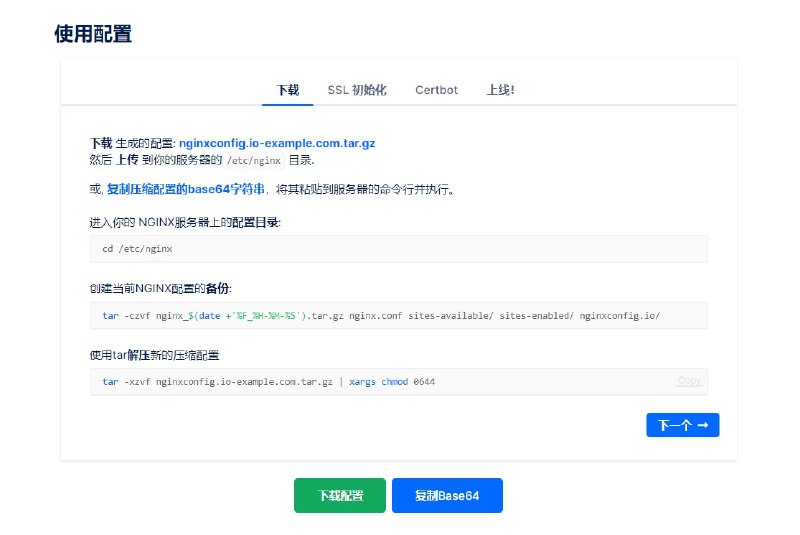Switch to the 下载 tab
Image resolution: width=800 pixels, height=535 pixels.
(x=287, y=90)
